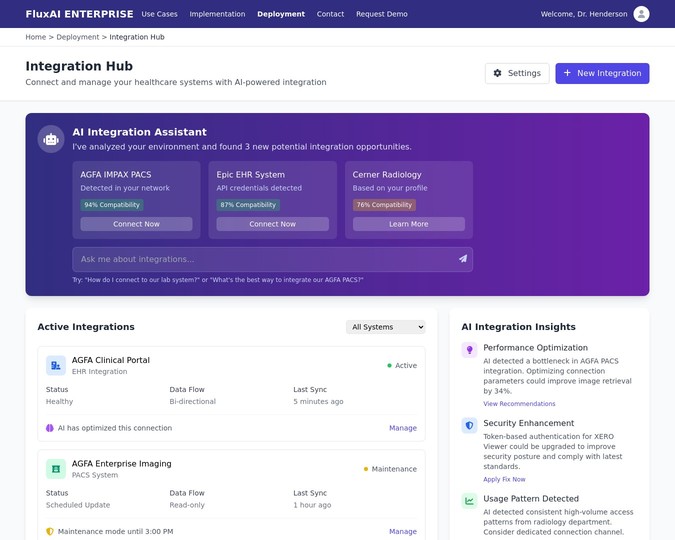The width and height of the screenshot is (675, 540).
Task: Click the Security Enhancement shield icon
Action: point(469,425)
